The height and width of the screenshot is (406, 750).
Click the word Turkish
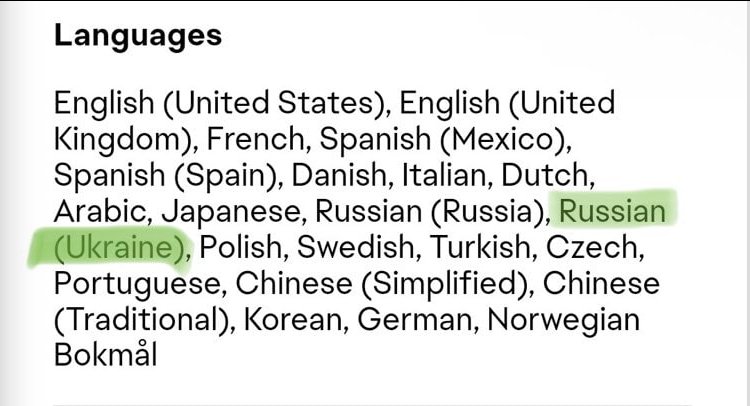(480, 247)
